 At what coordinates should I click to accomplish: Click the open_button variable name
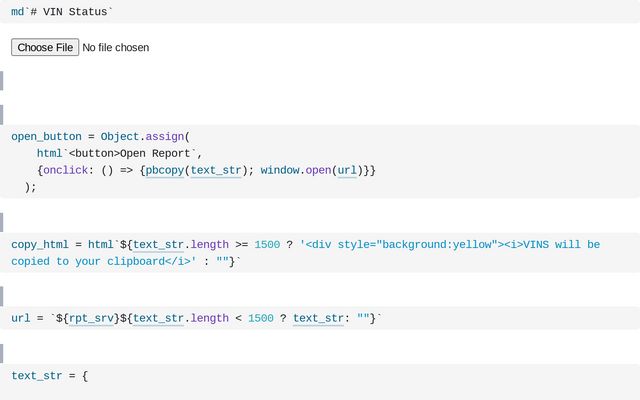(x=46, y=136)
